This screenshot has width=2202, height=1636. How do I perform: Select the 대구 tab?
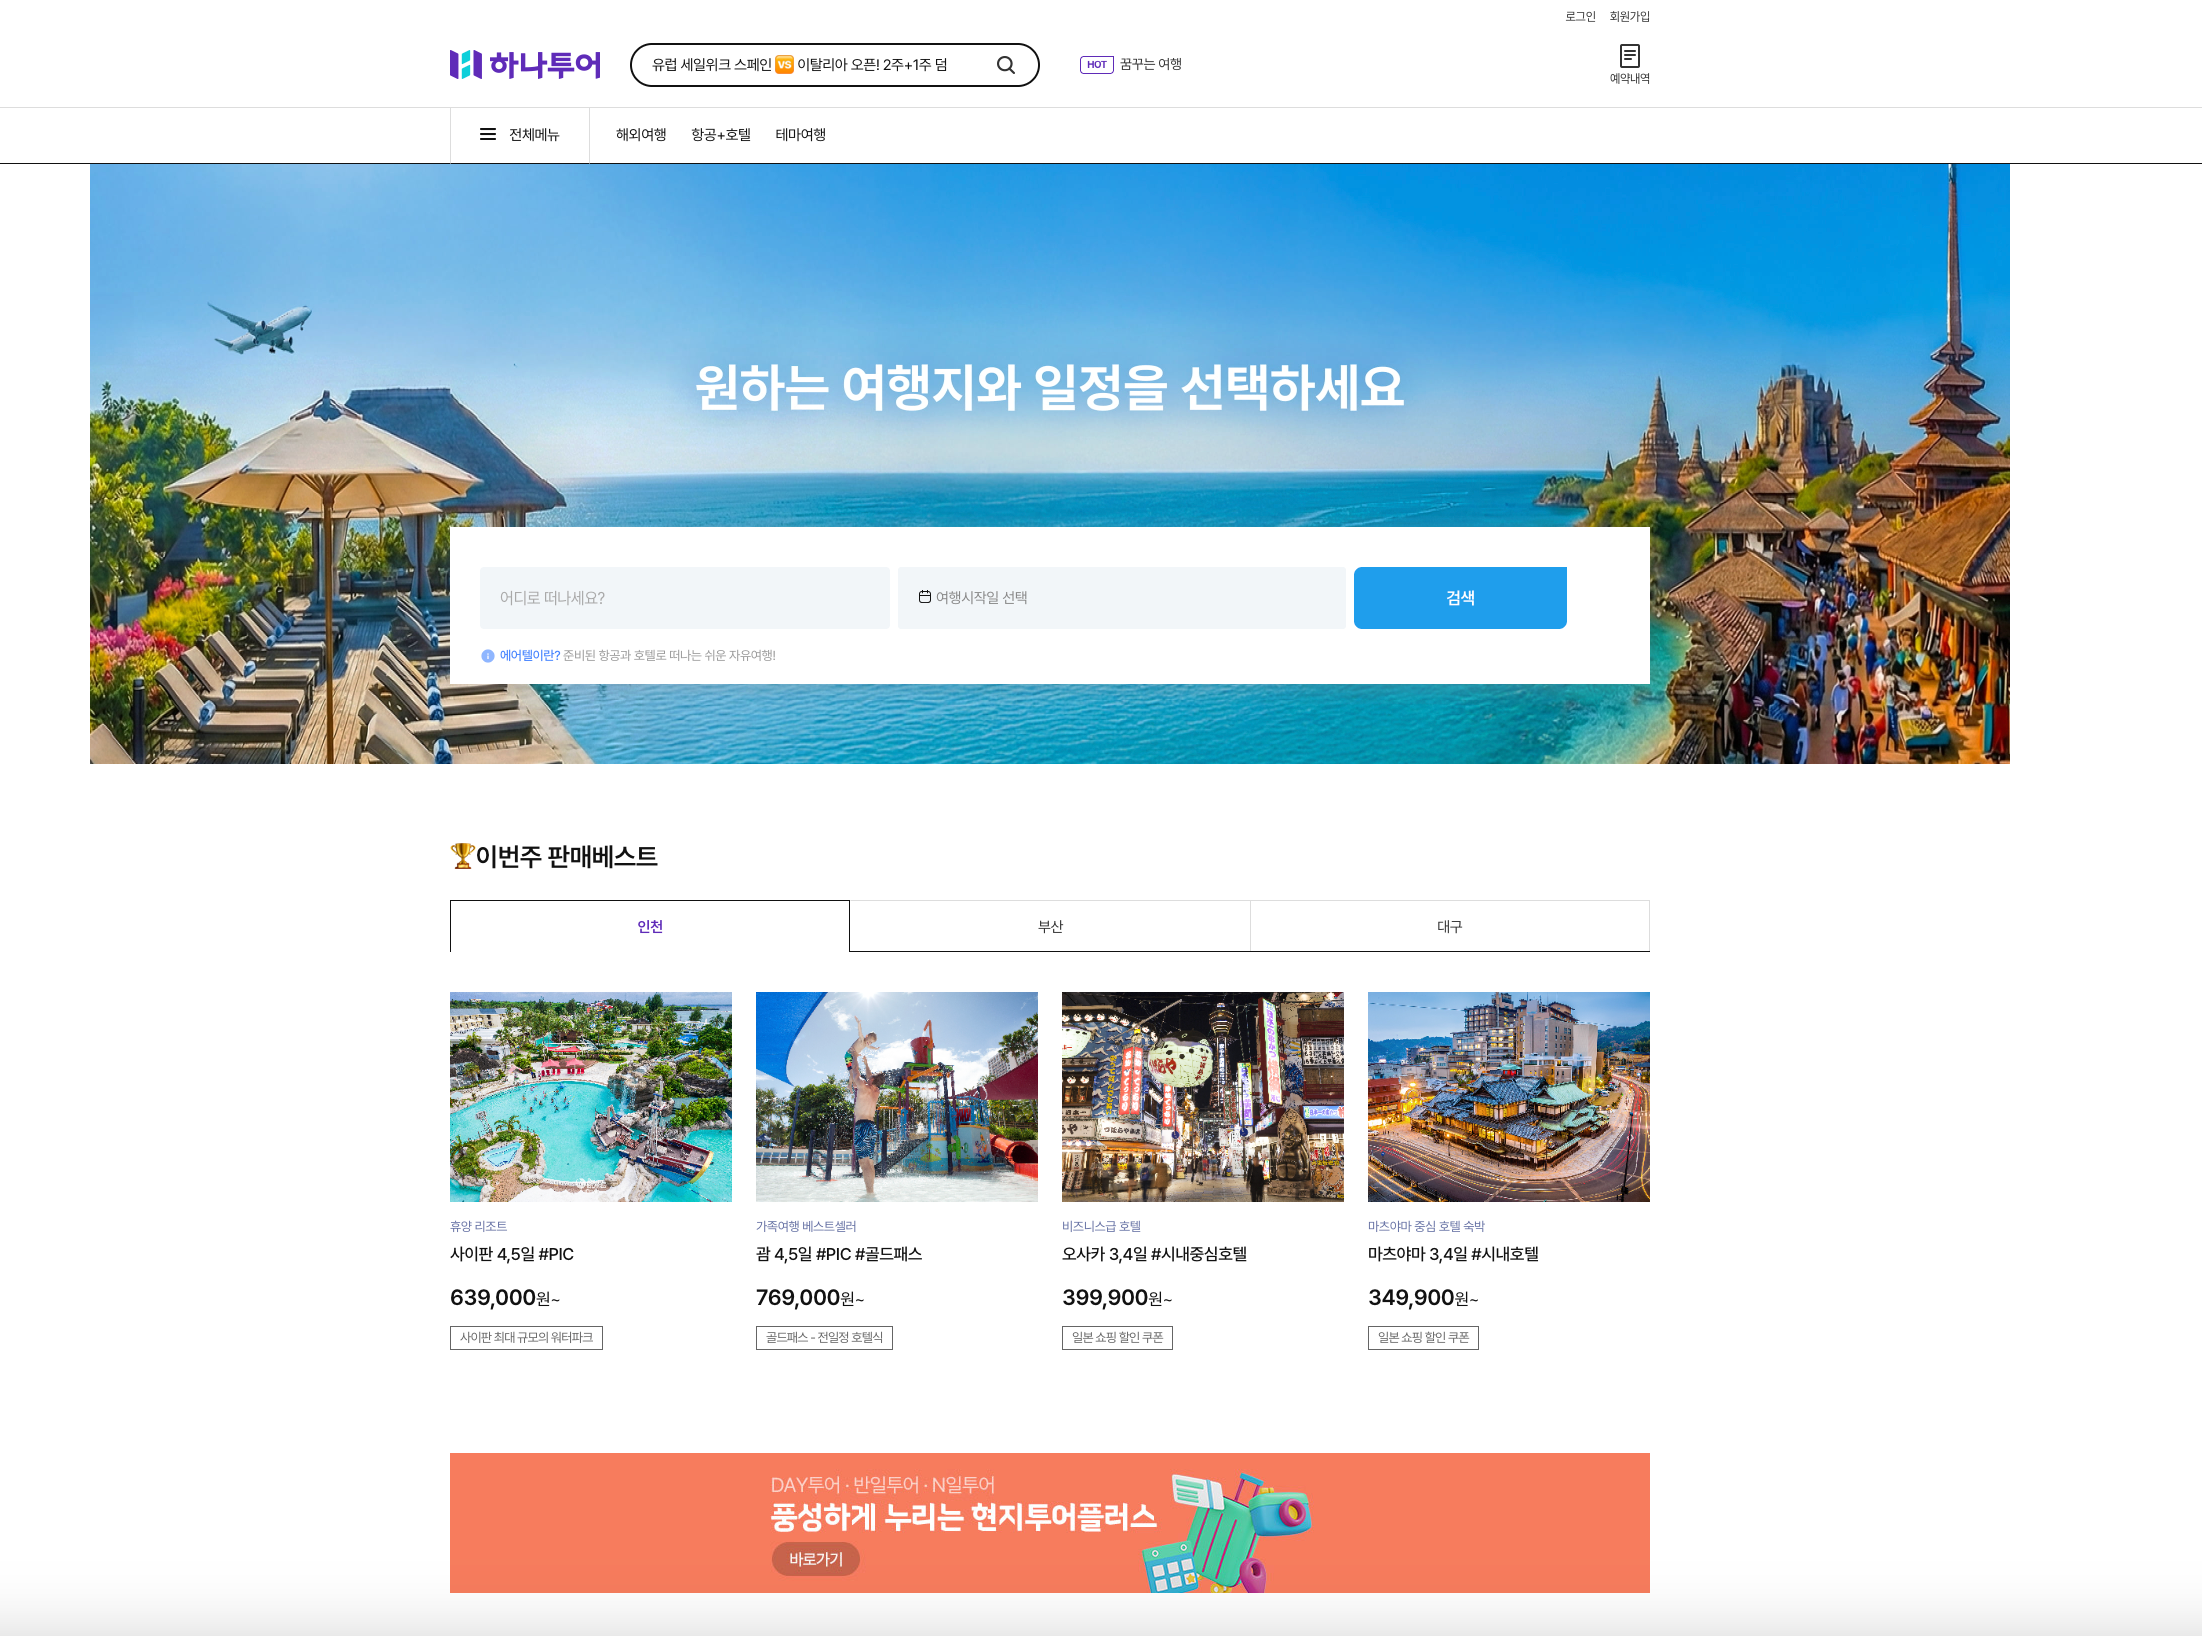pos(1449,927)
